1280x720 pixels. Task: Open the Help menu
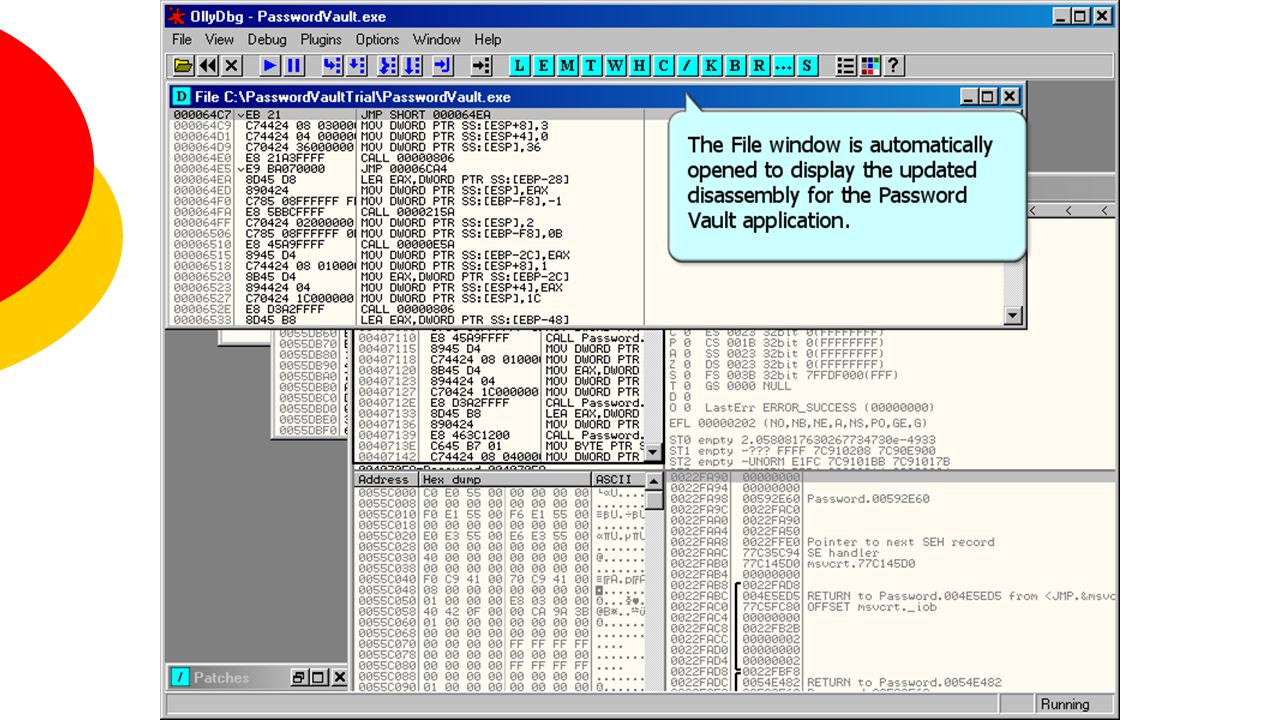click(488, 40)
